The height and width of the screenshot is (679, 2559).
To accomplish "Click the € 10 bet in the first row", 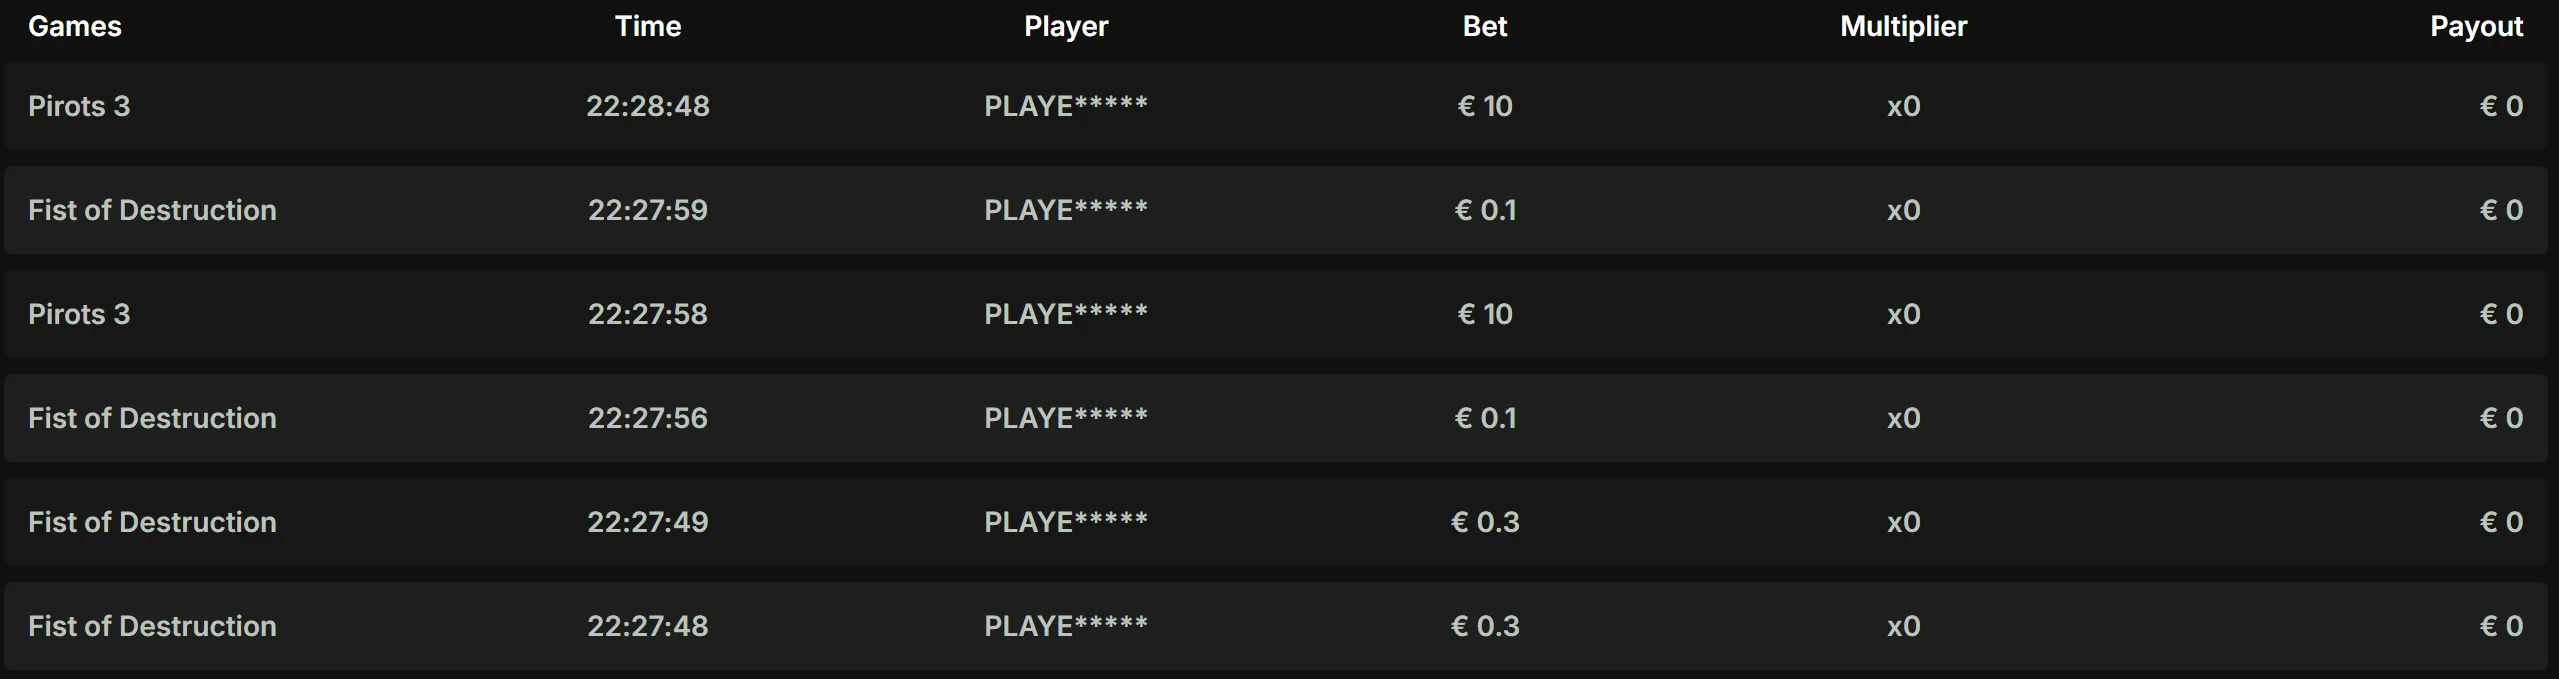I will click(x=1484, y=106).
